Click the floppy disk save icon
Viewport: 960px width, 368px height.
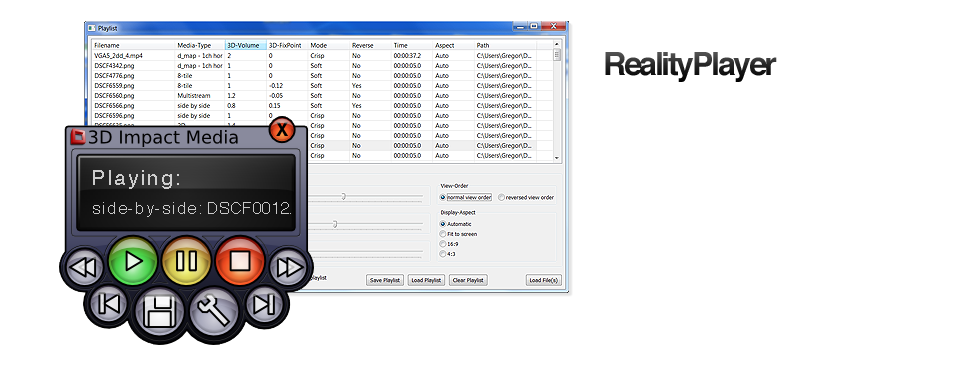pyautogui.click(x=159, y=312)
